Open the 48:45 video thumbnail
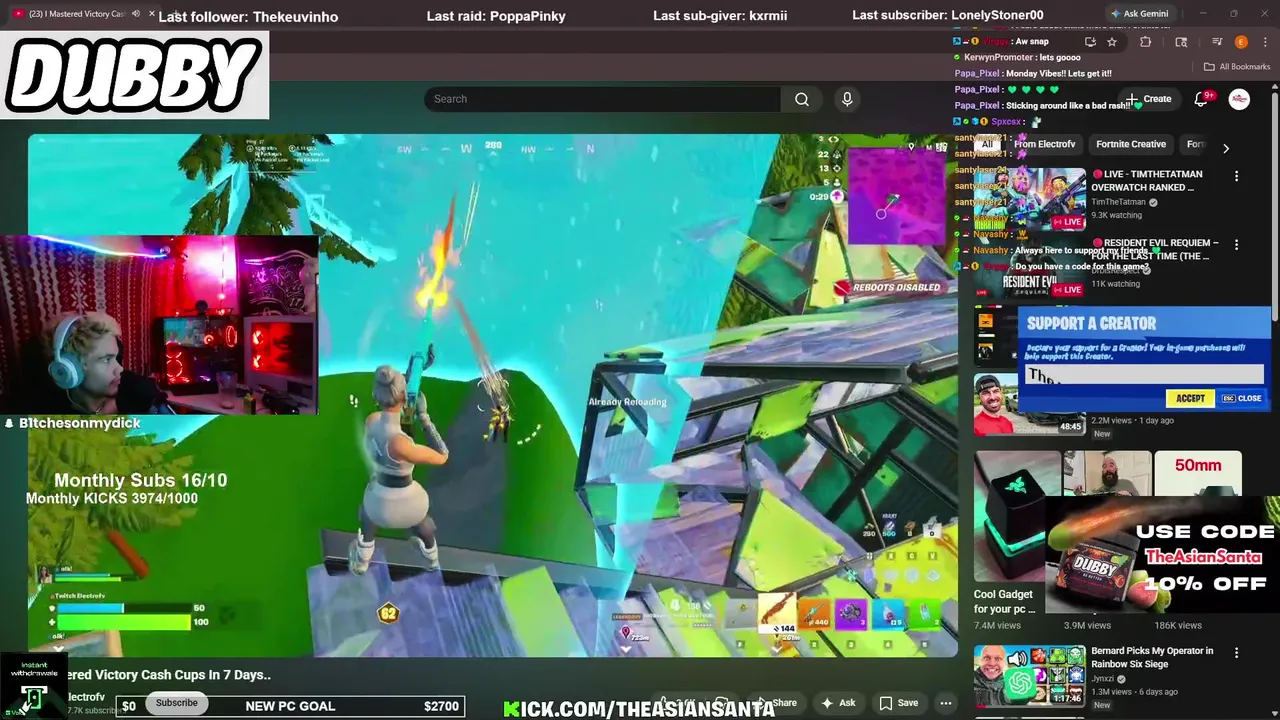Viewport: 1280px width, 720px height. 1030,404
